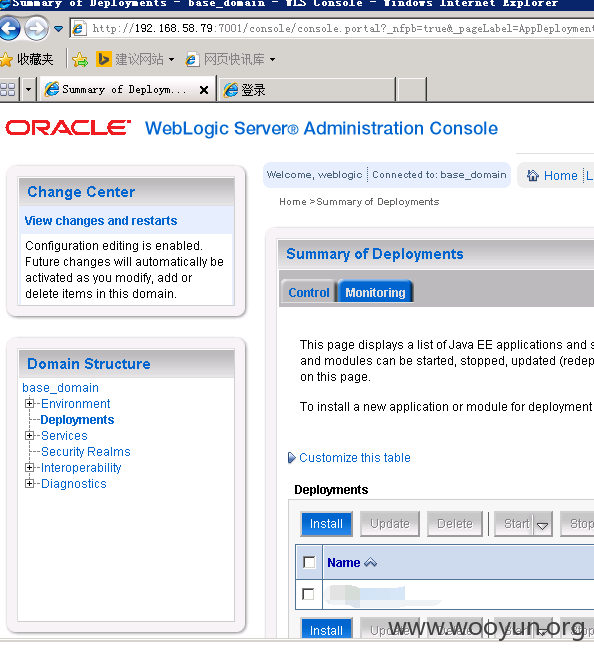This screenshot has width=594, height=656.
Task: Check the select-all checkbox in header
Action: click(309, 562)
